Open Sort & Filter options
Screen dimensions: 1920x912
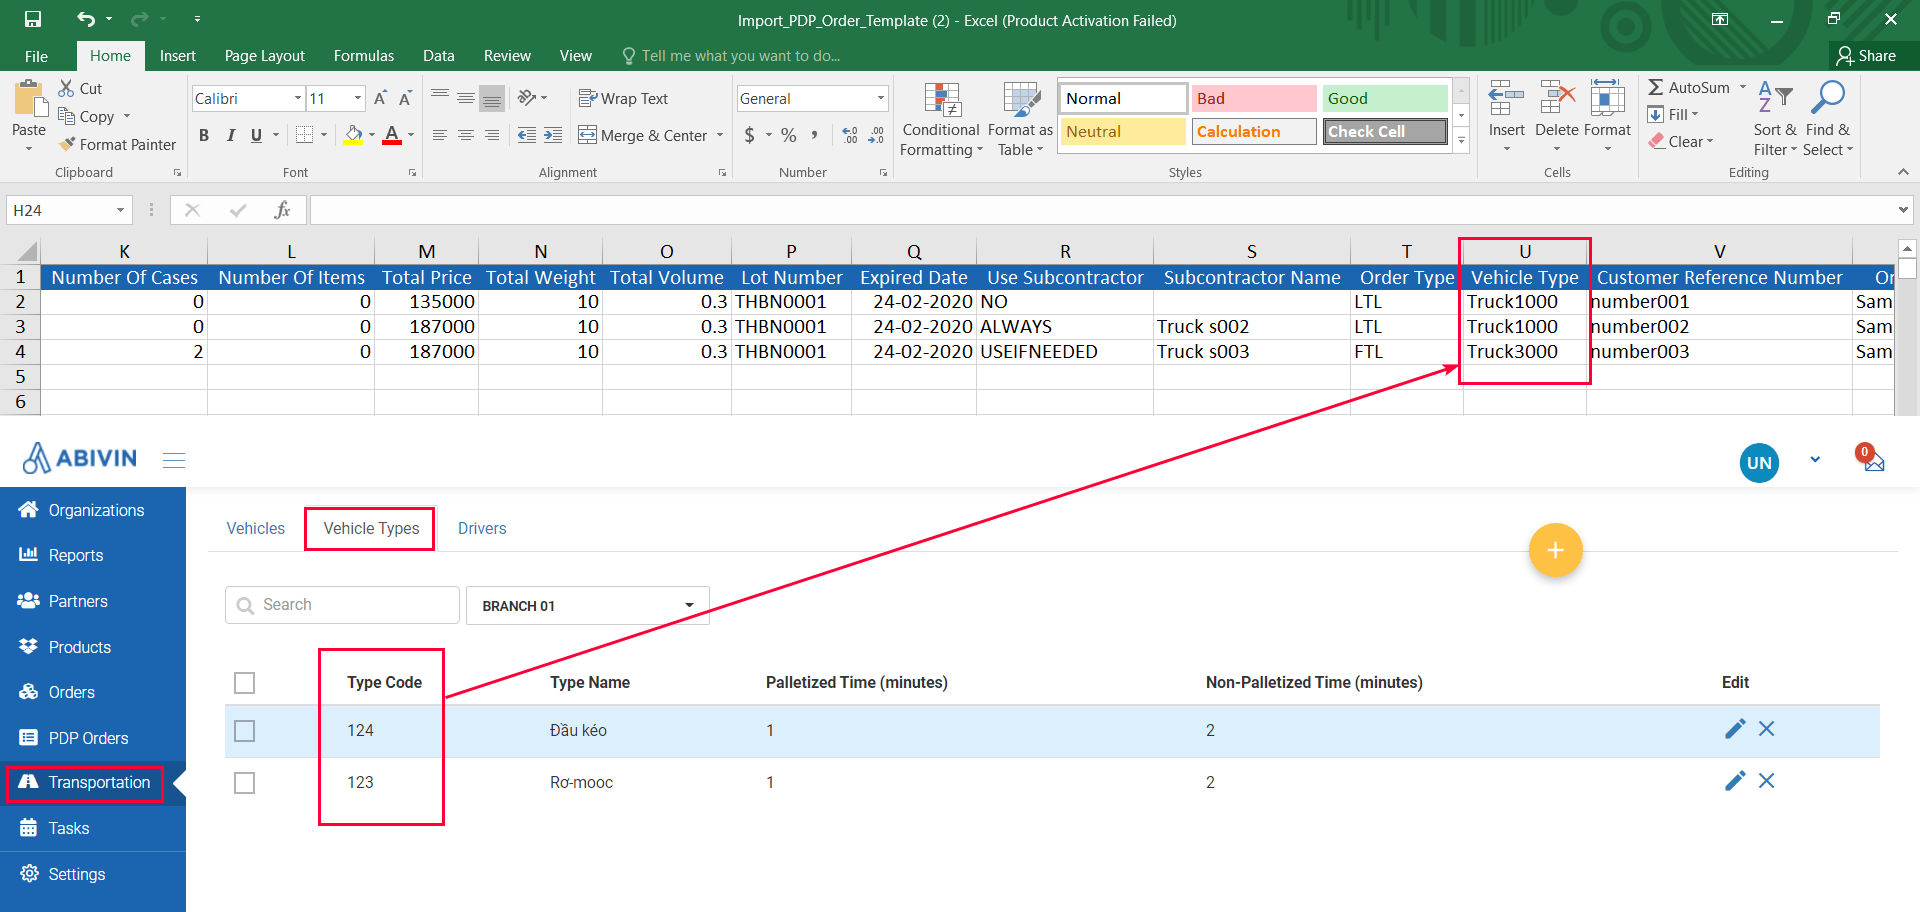(1775, 119)
